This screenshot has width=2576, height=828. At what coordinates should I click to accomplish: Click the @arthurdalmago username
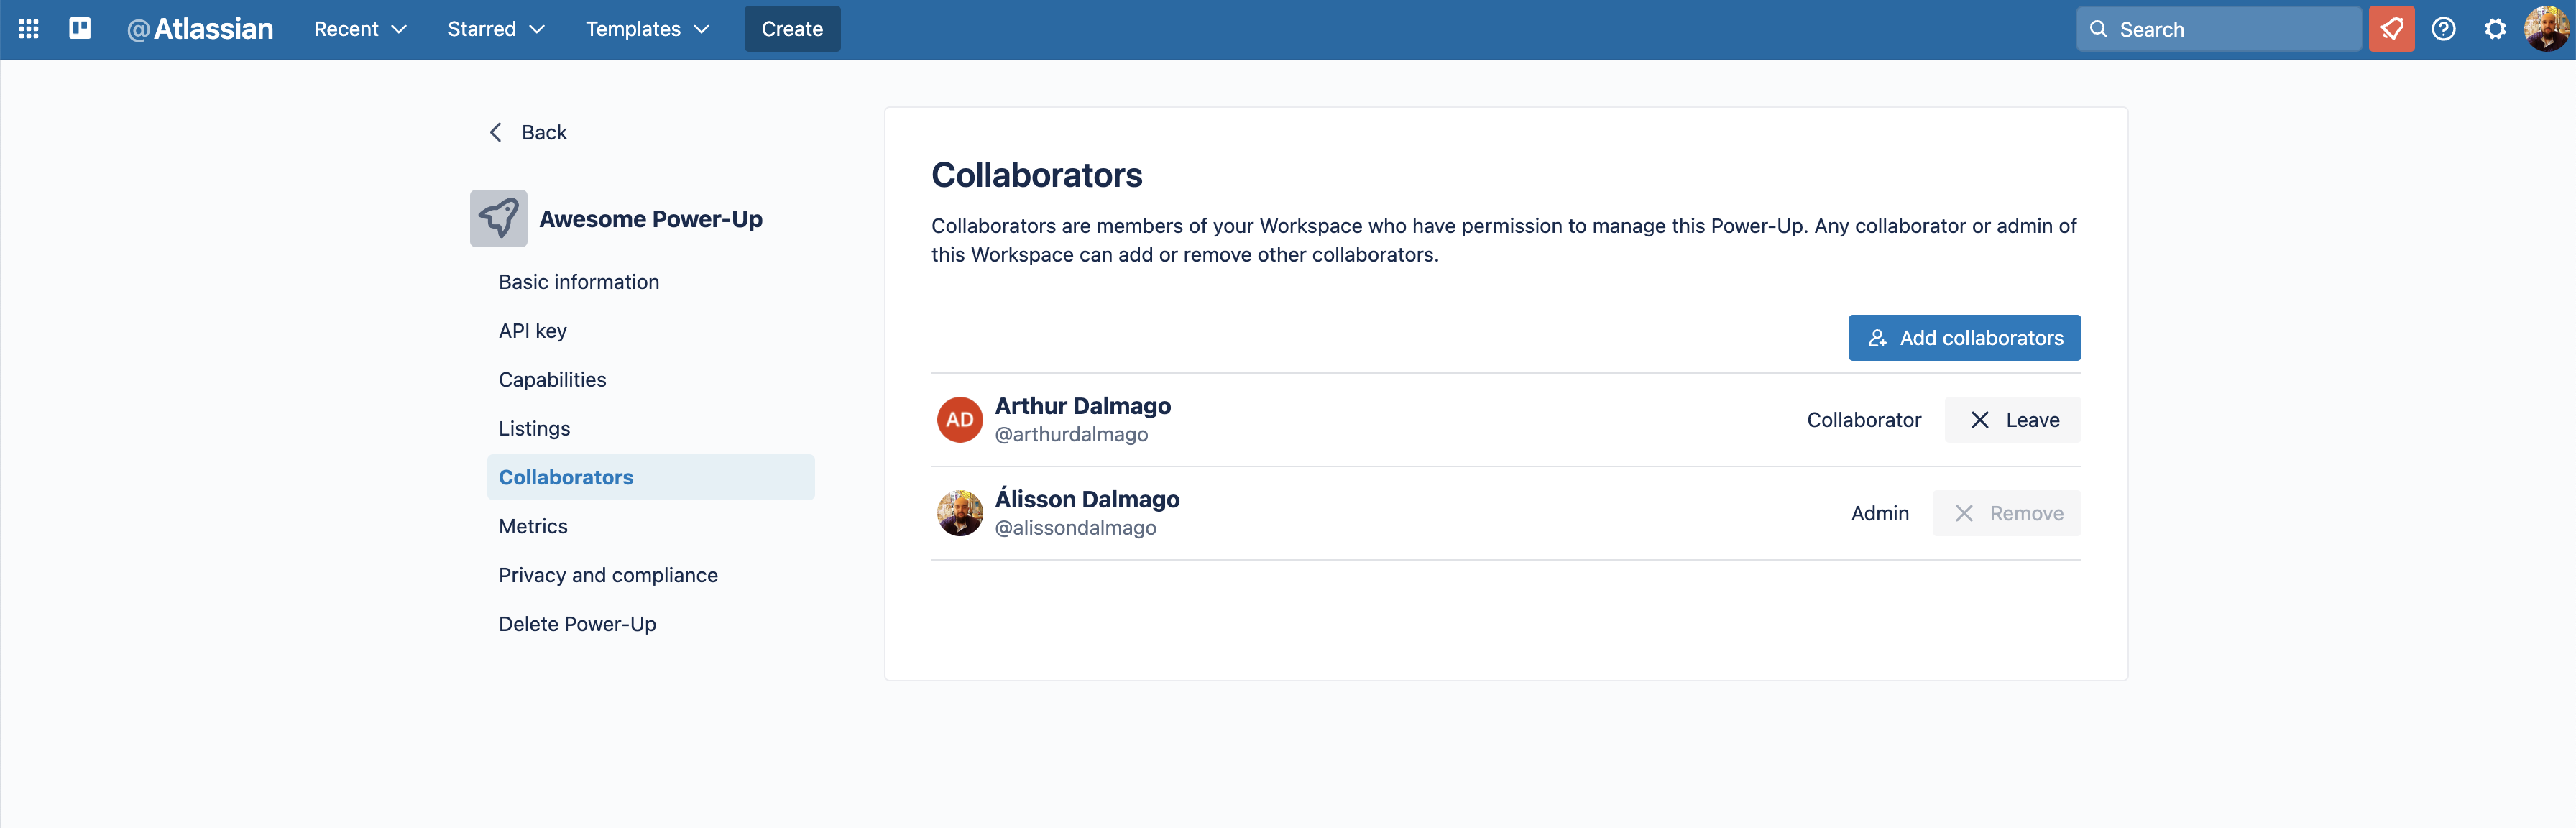tap(1071, 435)
